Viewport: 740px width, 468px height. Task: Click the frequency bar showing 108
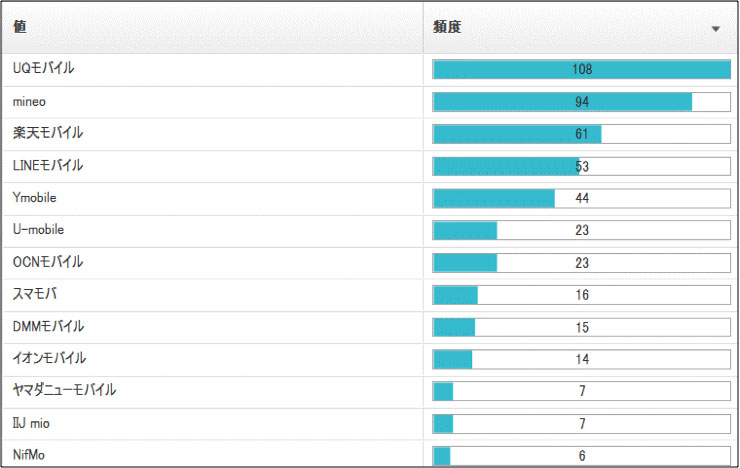tap(581, 69)
